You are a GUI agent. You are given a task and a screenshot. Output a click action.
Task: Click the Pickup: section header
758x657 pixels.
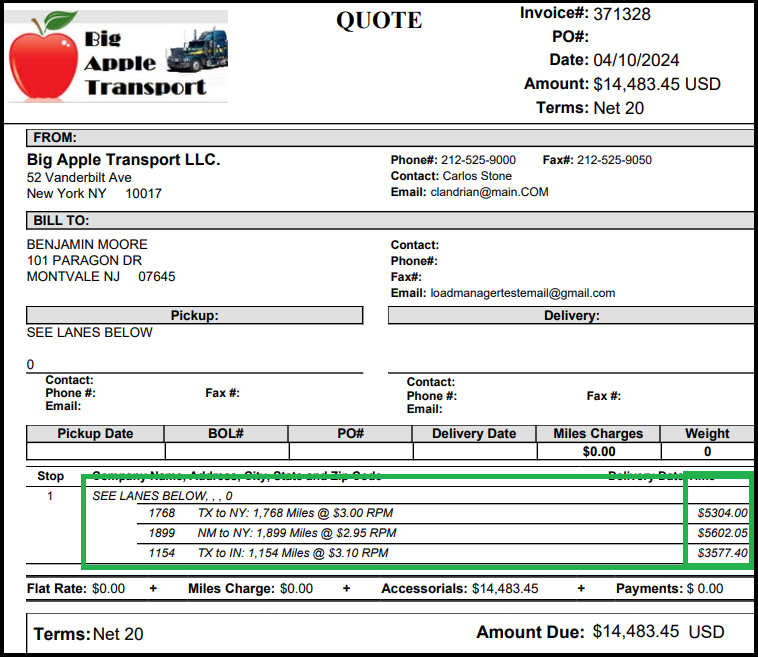[194, 316]
